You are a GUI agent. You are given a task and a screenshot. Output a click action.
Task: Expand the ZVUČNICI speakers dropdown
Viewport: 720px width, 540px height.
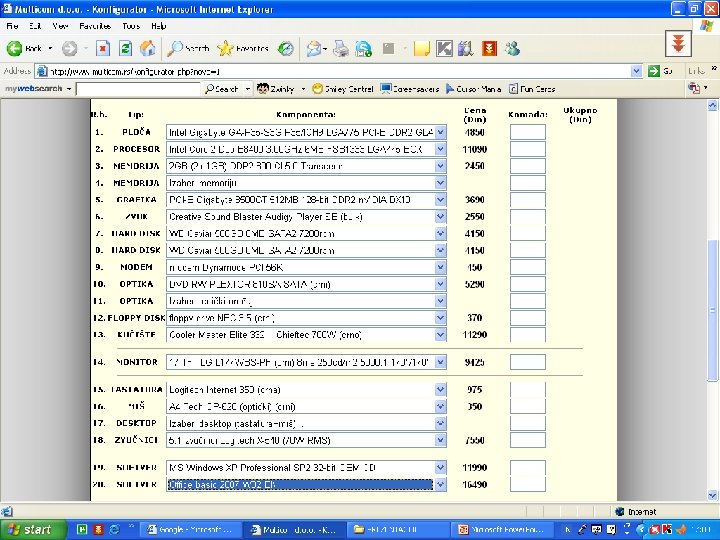(440, 440)
